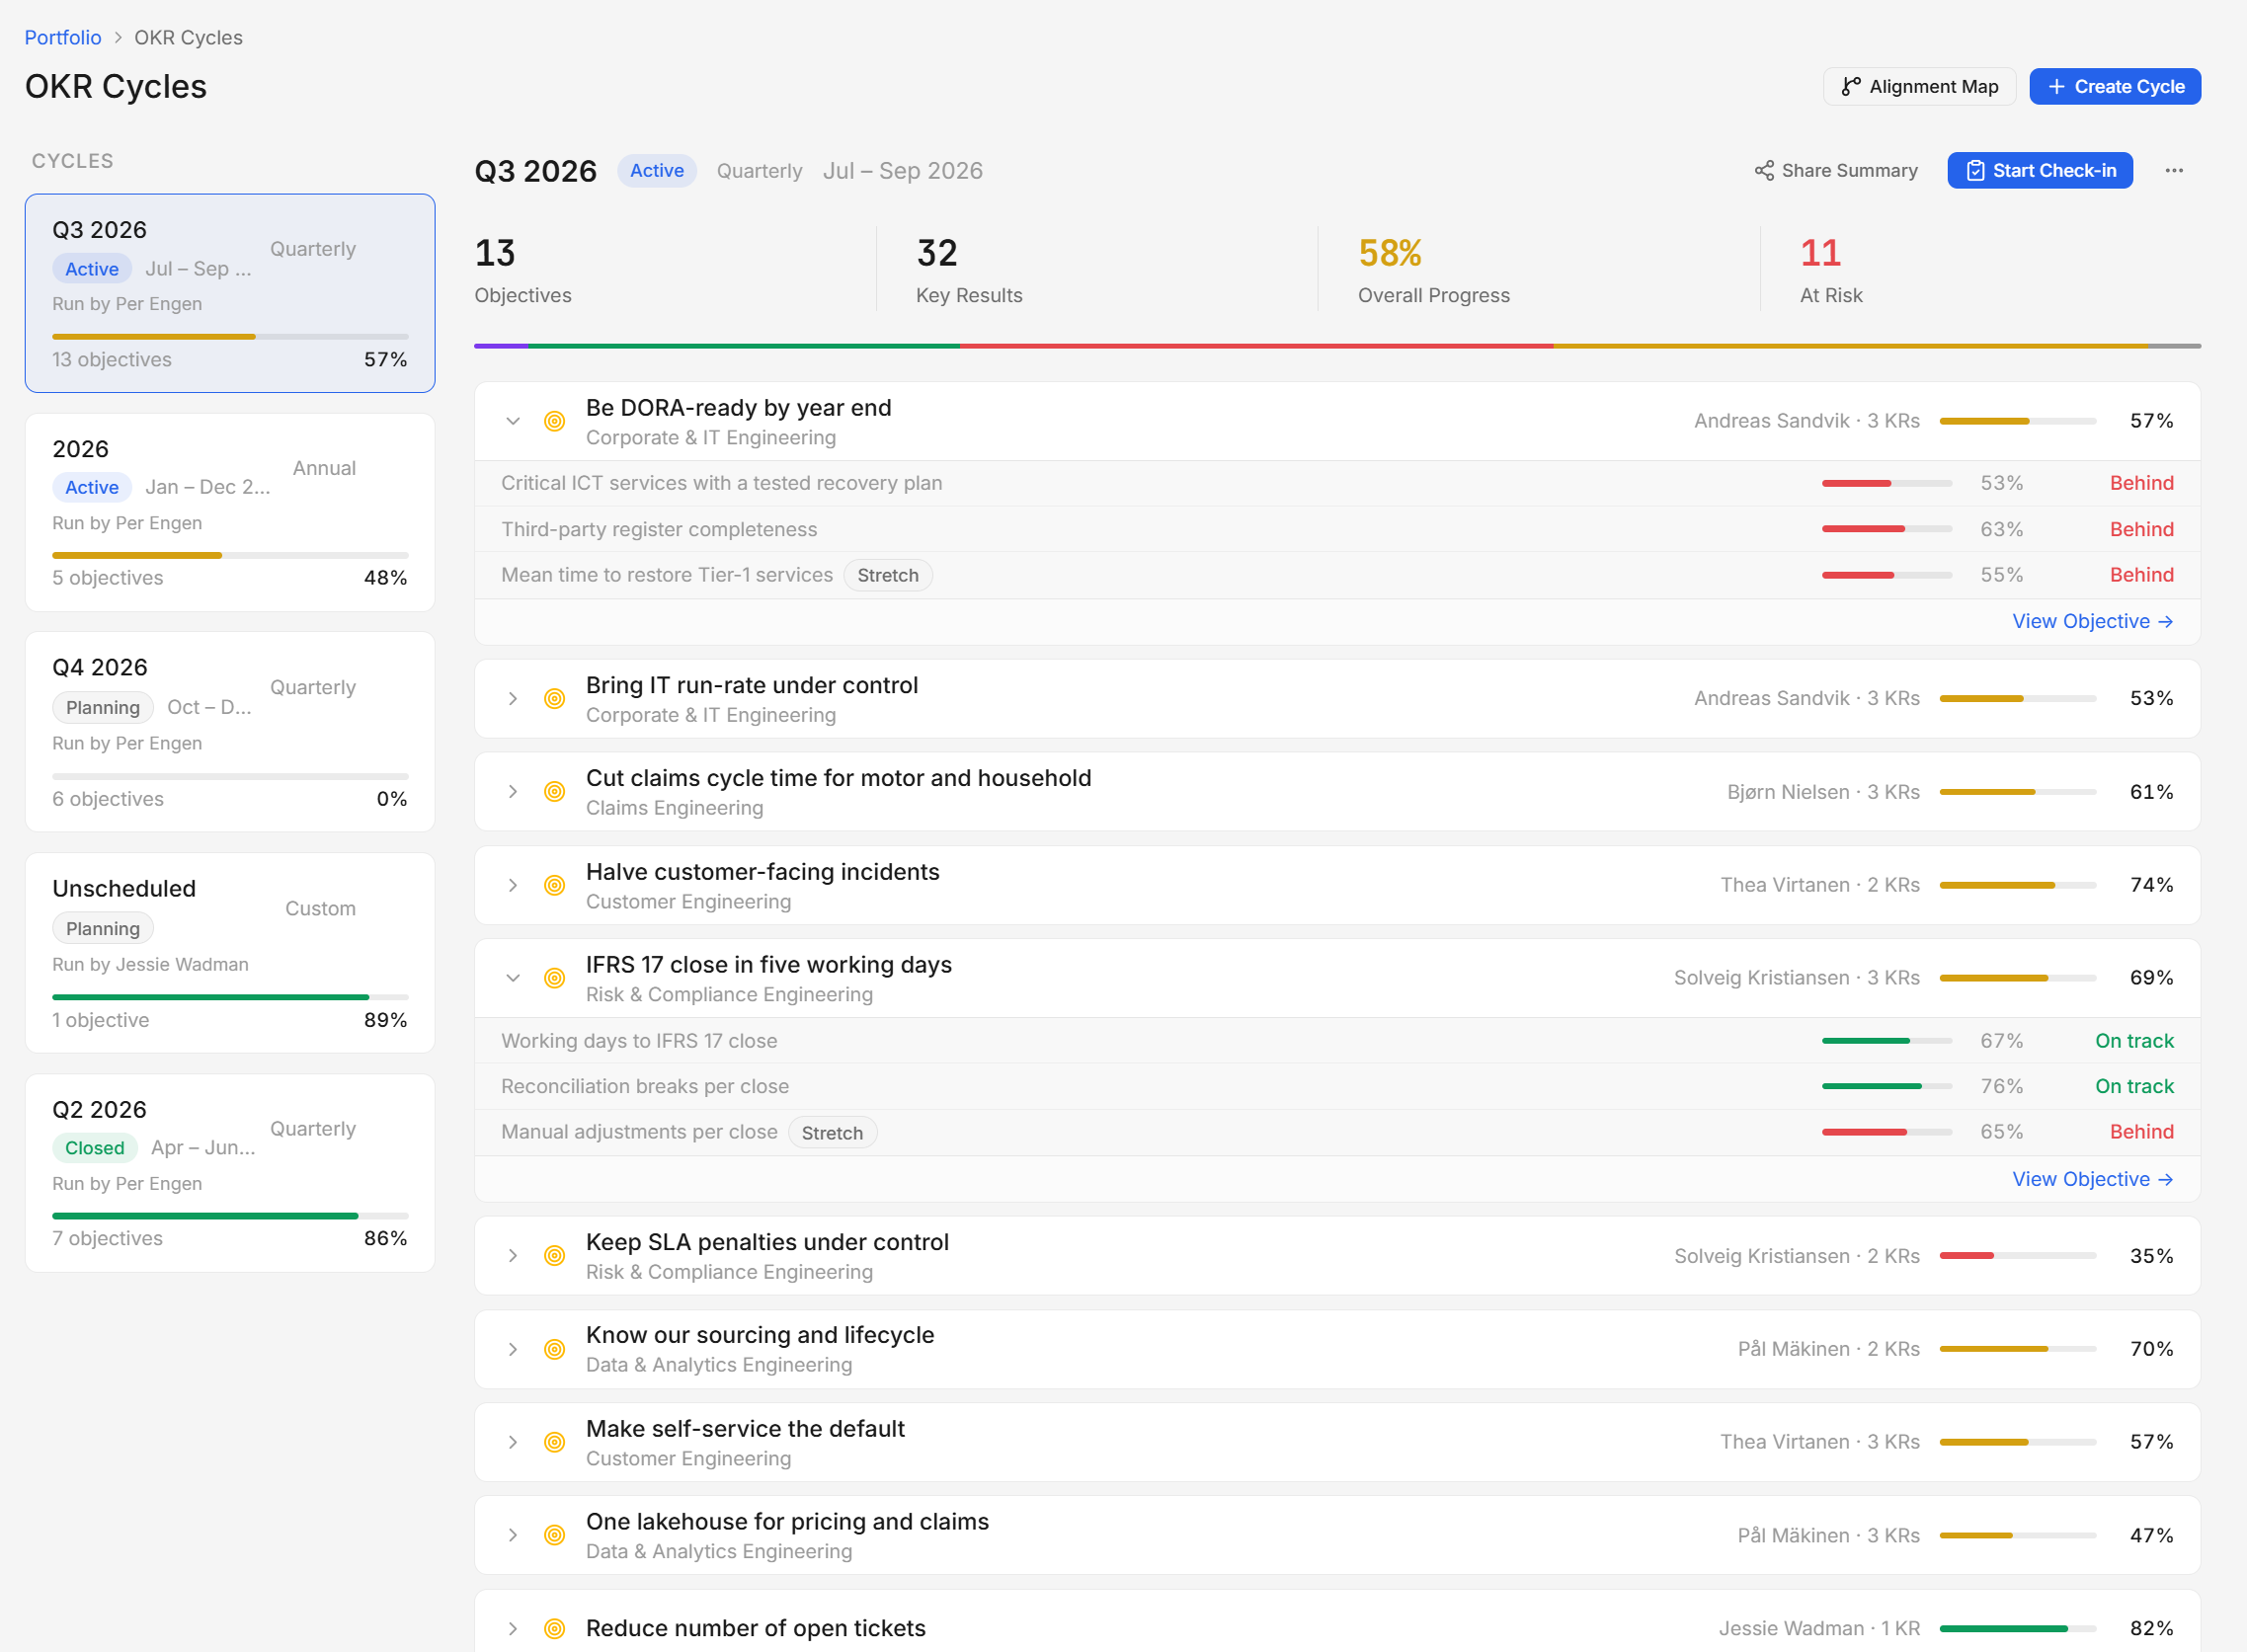2247x1652 pixels.
Task: Click target icon beside Know our sourcing
Action: point(554,1349)
